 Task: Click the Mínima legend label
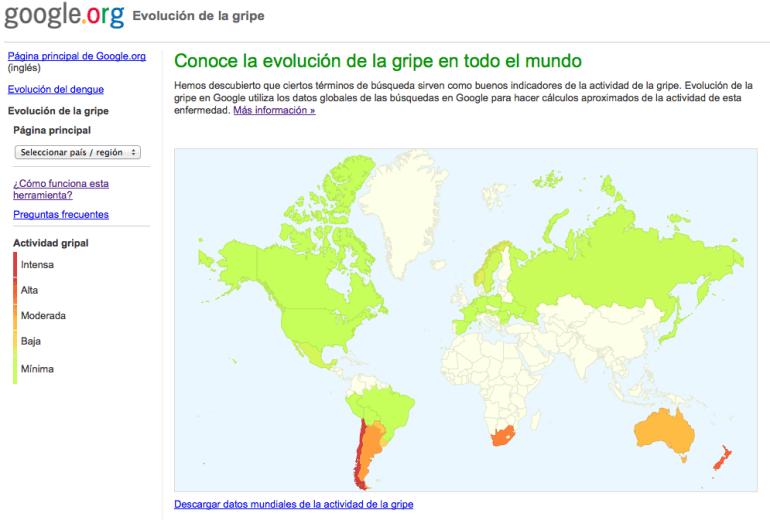37,369
